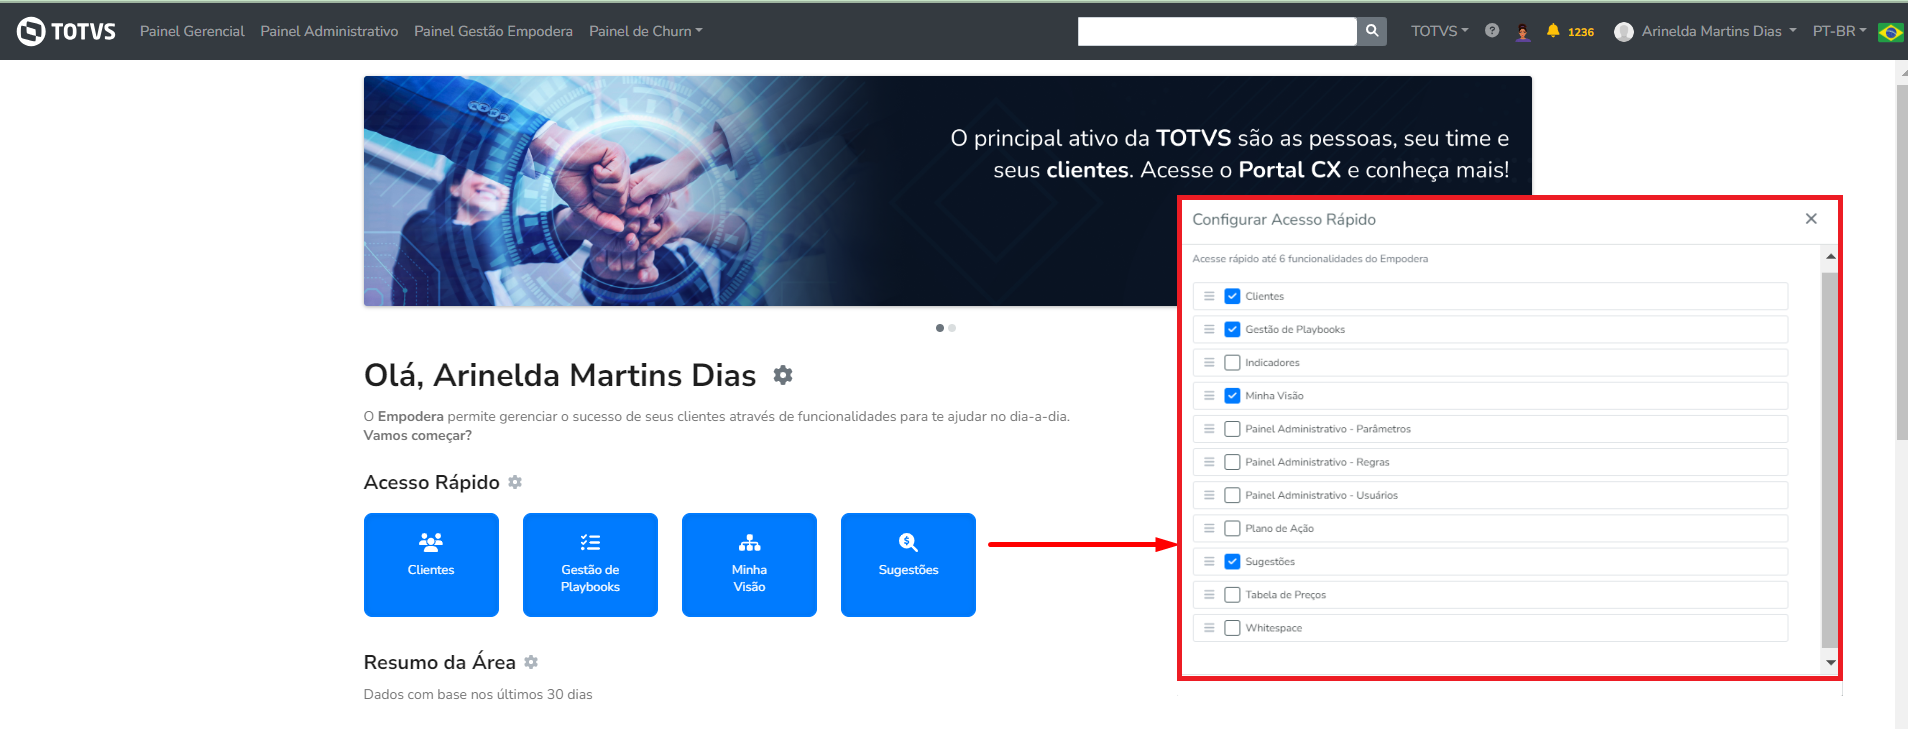The height and width of the screenshot is (729, 1908).
Task: Enable the Plano de Ação checkbox
Action: pyautogui.click(x=1232, y=528)
